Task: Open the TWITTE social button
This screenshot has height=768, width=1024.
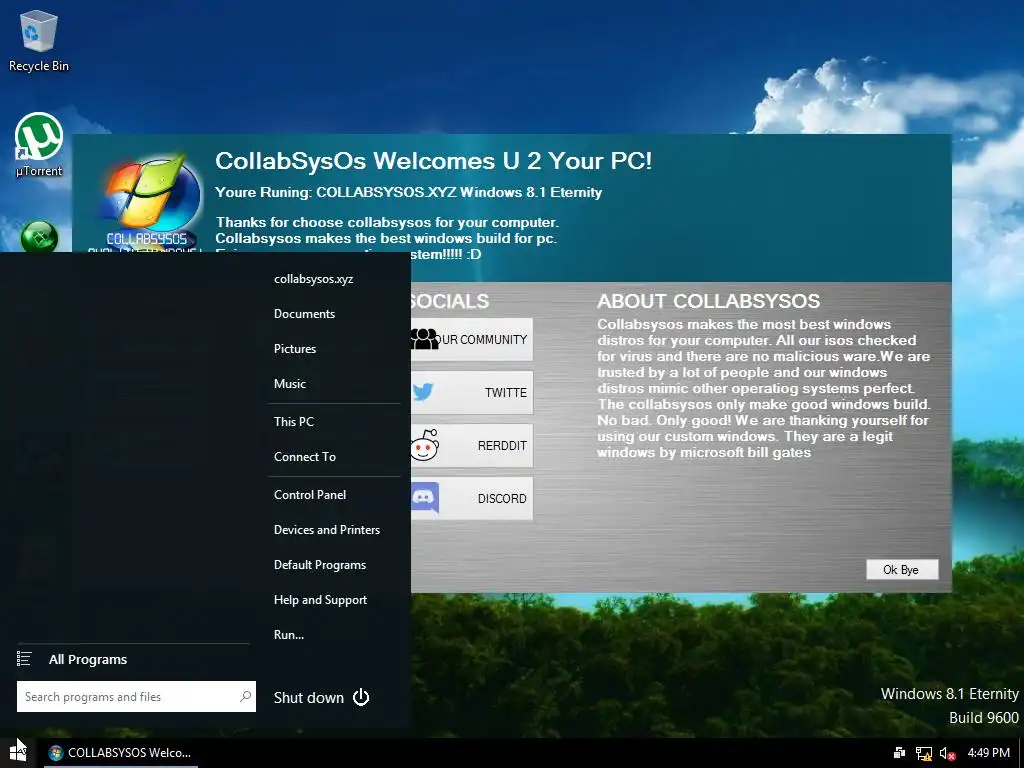Action: [472, 392]
